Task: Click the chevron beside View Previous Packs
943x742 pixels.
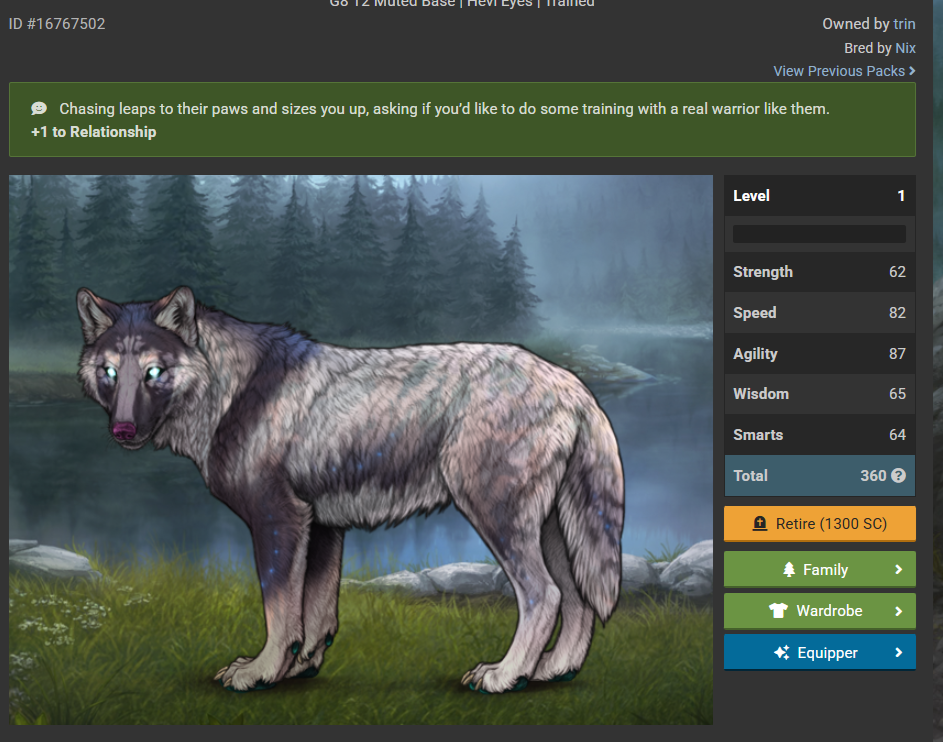Action: coord(912,71)
